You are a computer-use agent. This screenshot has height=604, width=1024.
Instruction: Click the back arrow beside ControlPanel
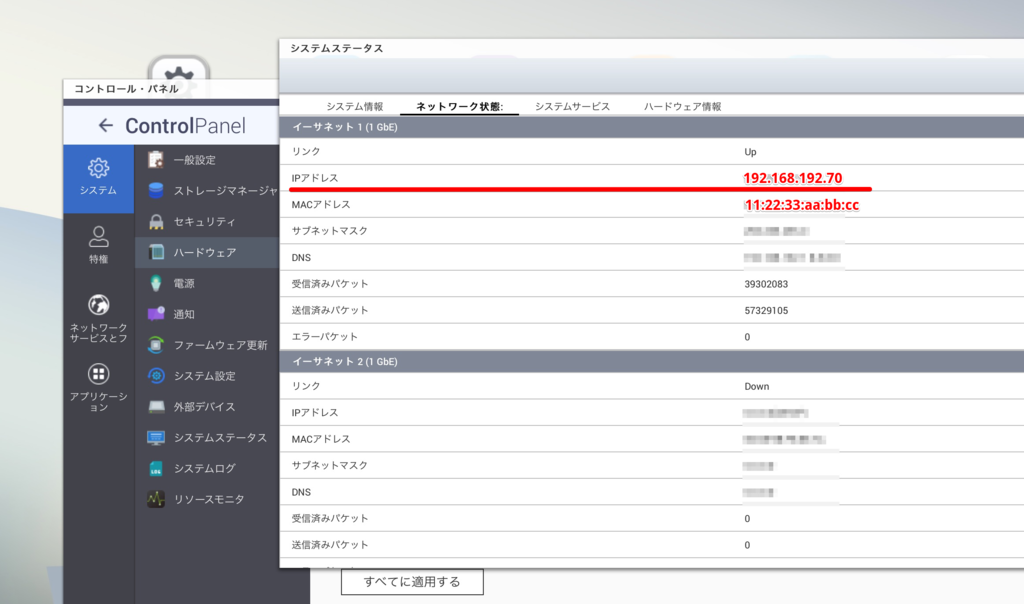105,125
